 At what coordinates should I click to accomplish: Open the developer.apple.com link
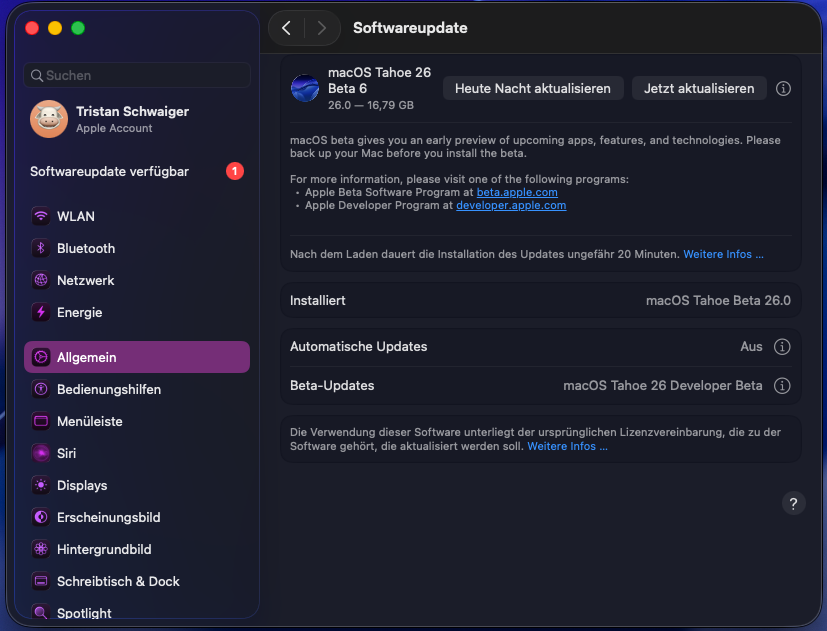tap(511, 205)
